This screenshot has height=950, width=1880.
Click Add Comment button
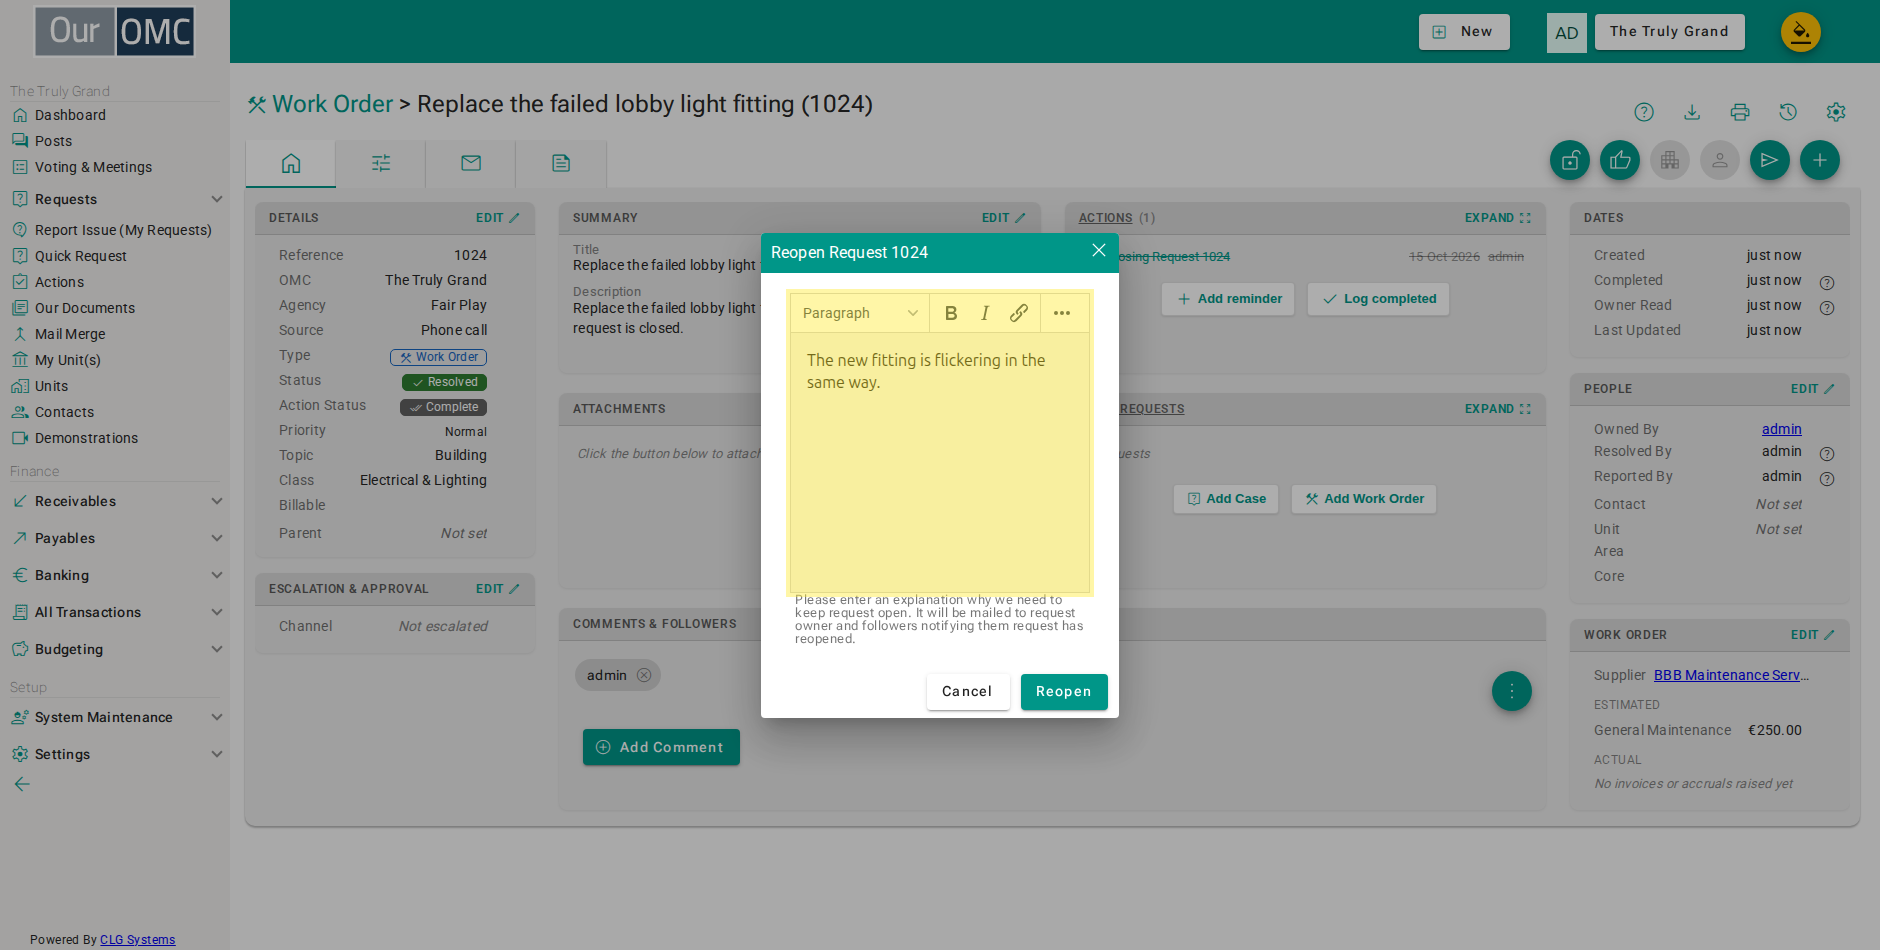[661, 747]
